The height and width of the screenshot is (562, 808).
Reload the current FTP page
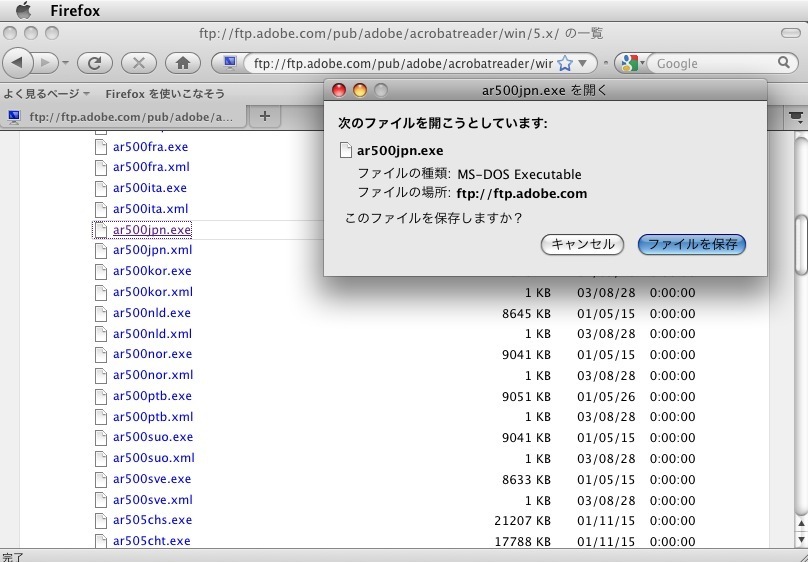pos(95,63)
